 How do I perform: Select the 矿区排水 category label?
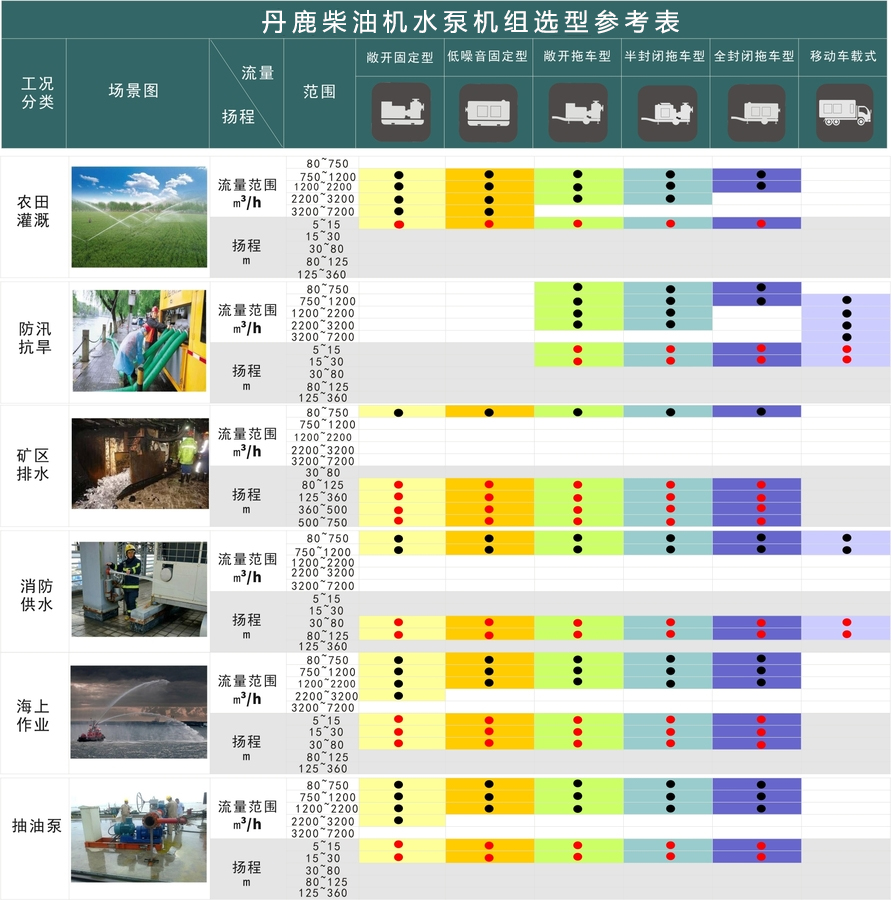pos(33,464)
